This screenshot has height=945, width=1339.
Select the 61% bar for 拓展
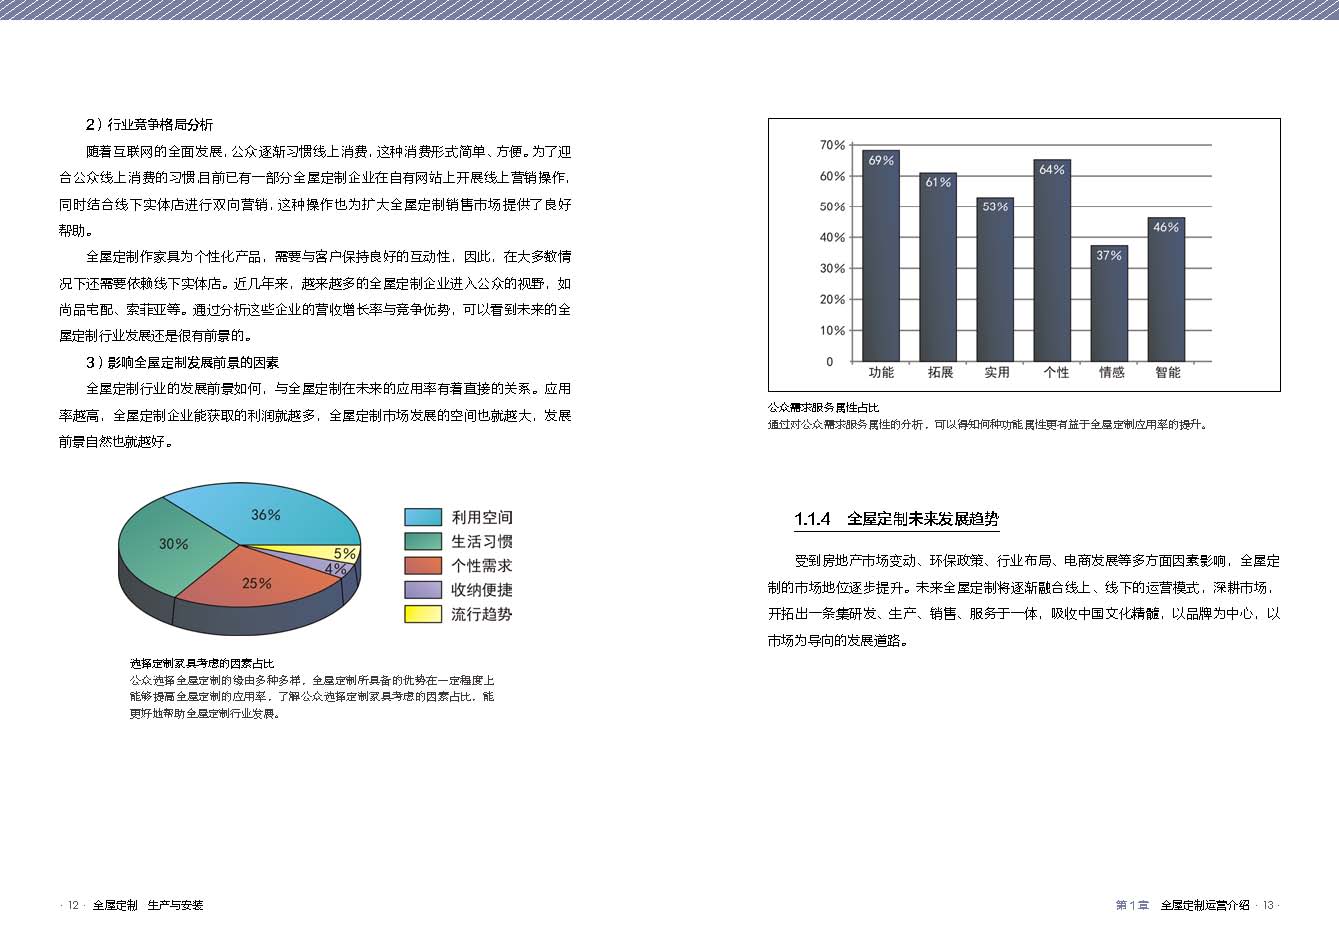(x=937, y=268)
